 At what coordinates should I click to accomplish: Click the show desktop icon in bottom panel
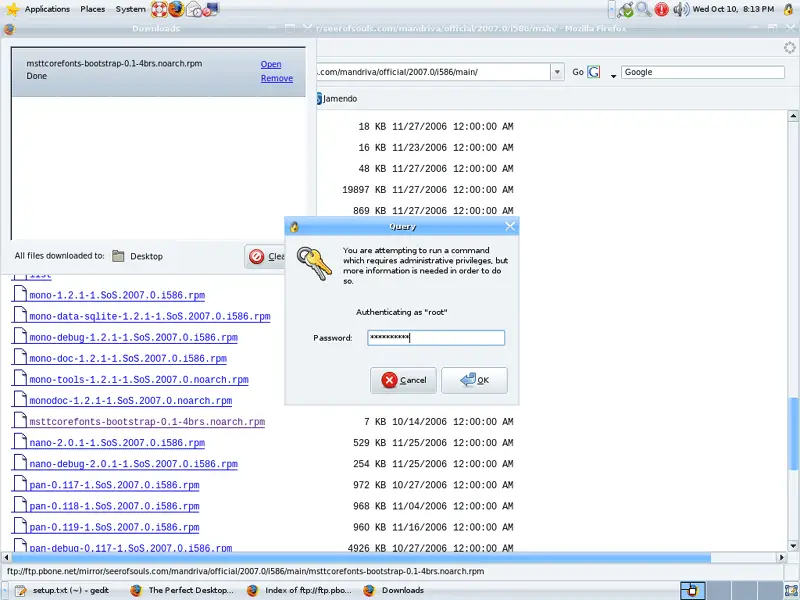(x=791, y=590)
